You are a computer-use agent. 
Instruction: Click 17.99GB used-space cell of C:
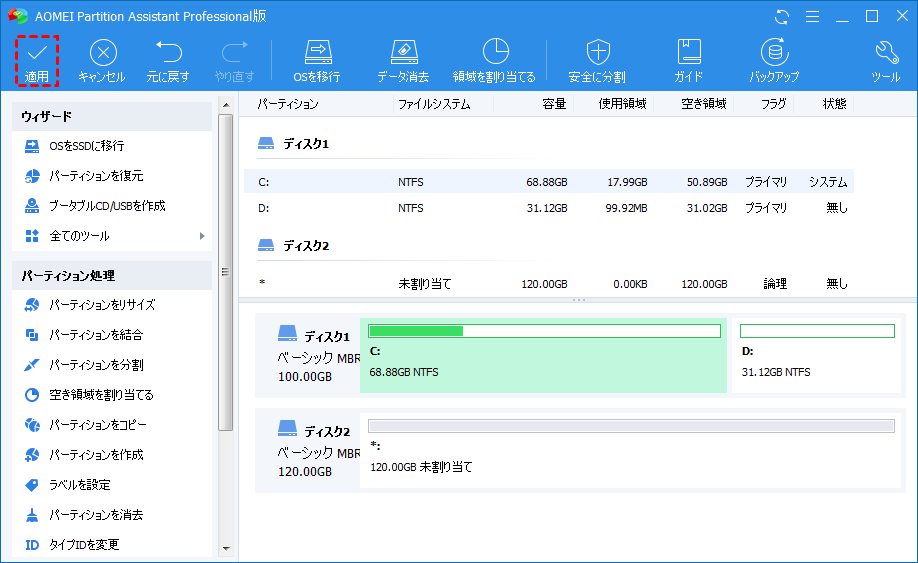tap(627, 182)
